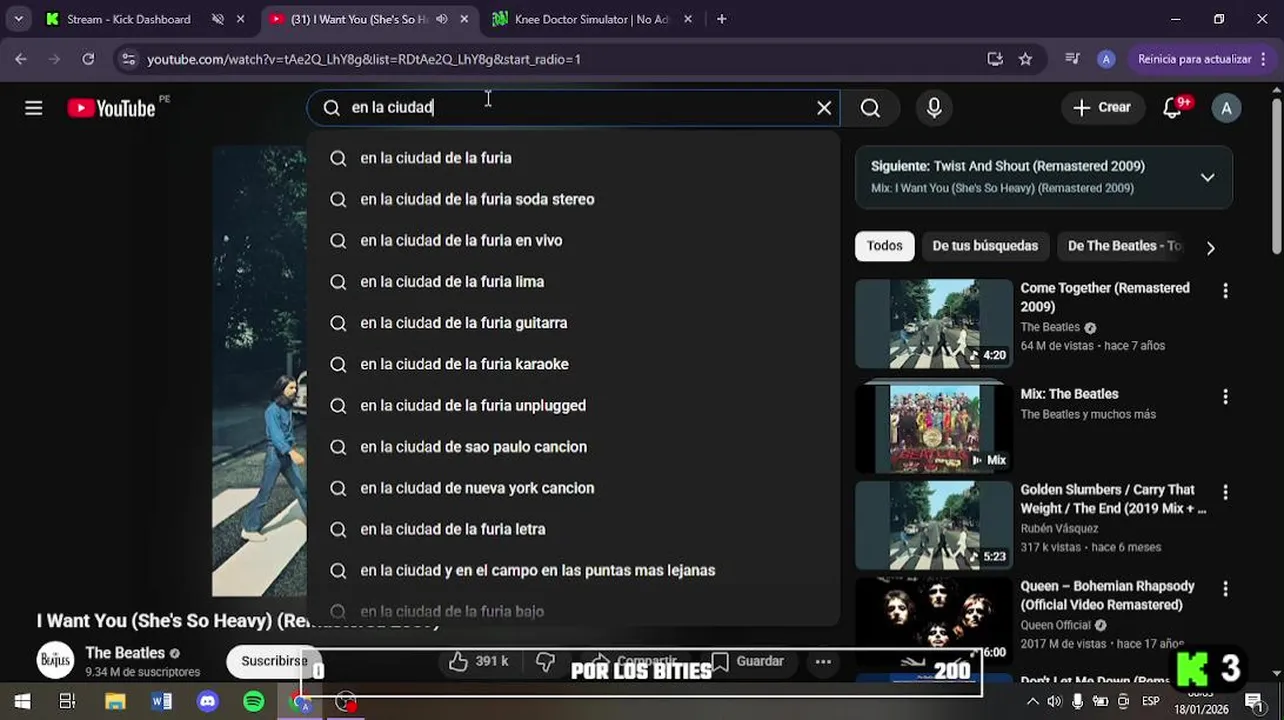Open options for Mix: The Beatles
1284x720 pixels.
click(1225, 397)
